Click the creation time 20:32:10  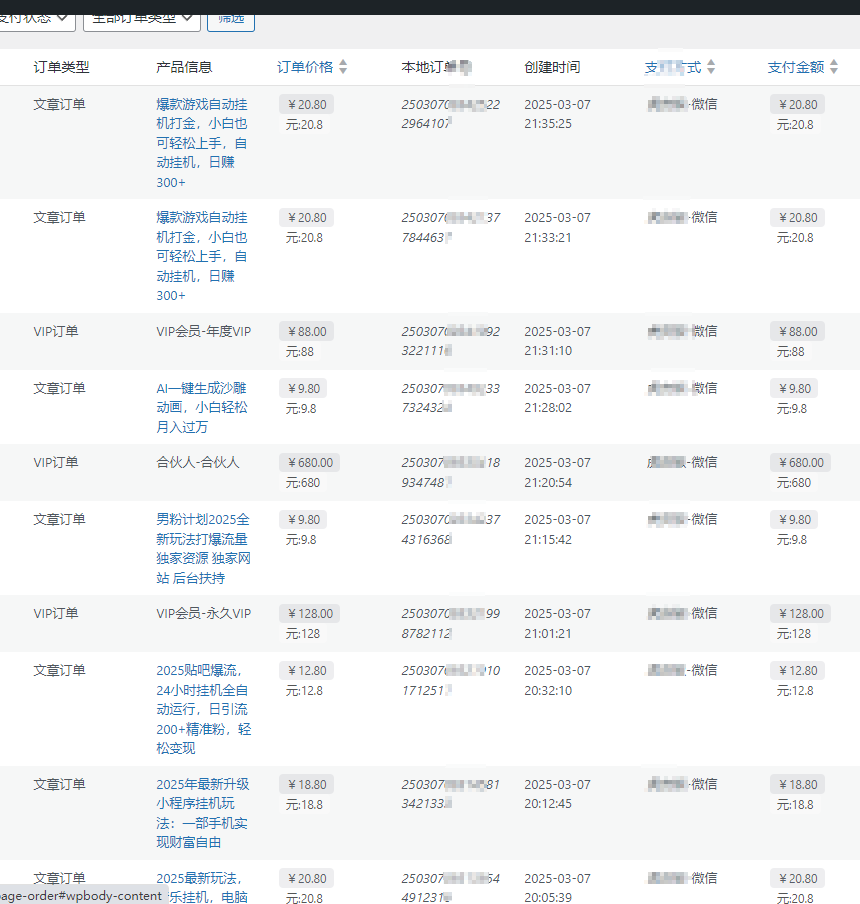[548, 691]
